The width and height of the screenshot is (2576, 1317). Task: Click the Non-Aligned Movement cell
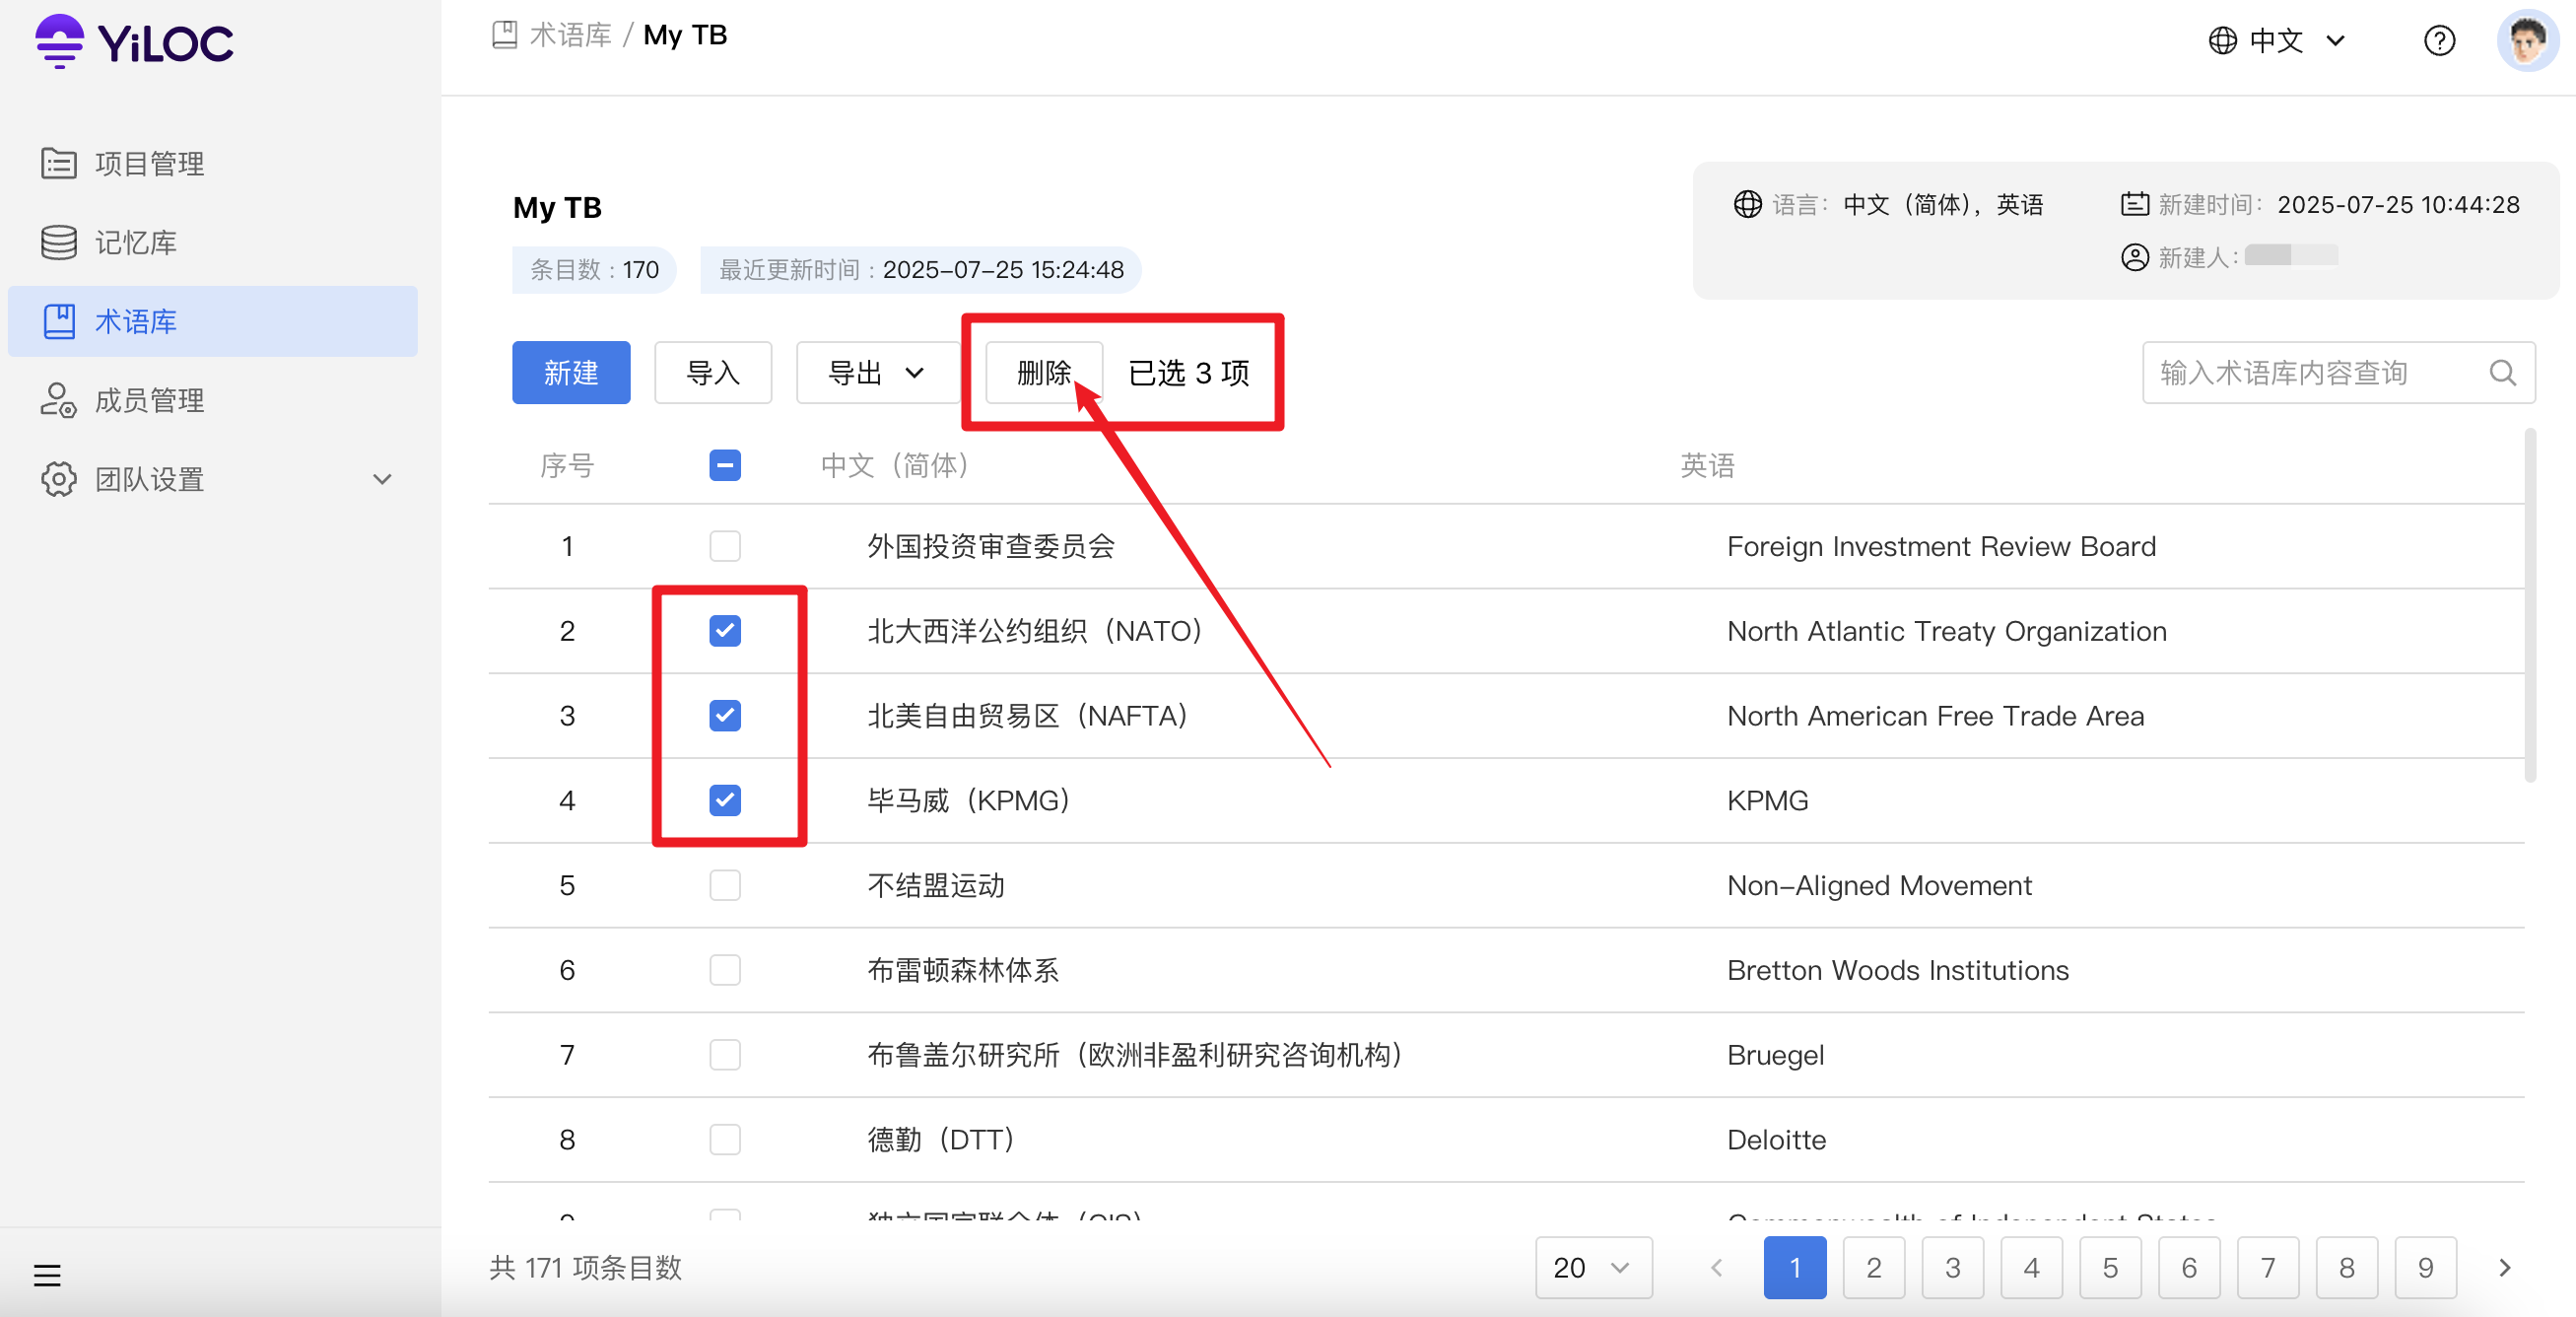pyautogui.click(x=1879, y=885)
